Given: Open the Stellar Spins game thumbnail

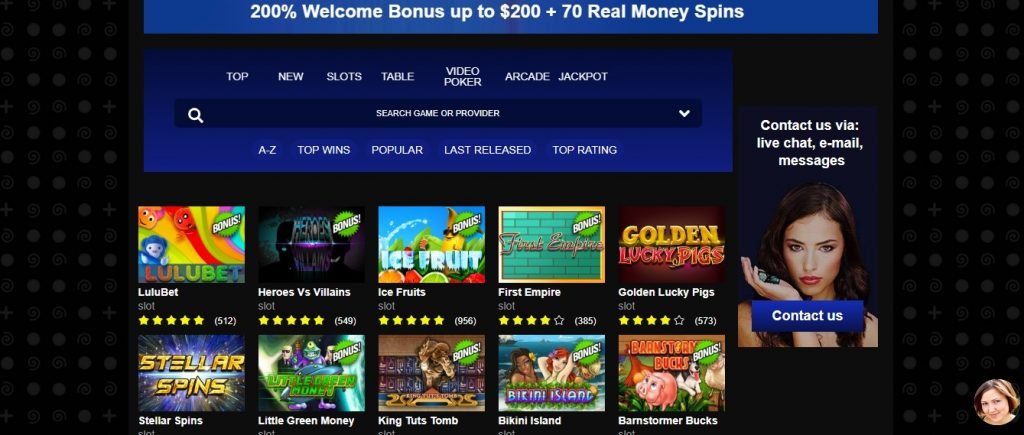Looking at the screenshot, I should (191, 373).
